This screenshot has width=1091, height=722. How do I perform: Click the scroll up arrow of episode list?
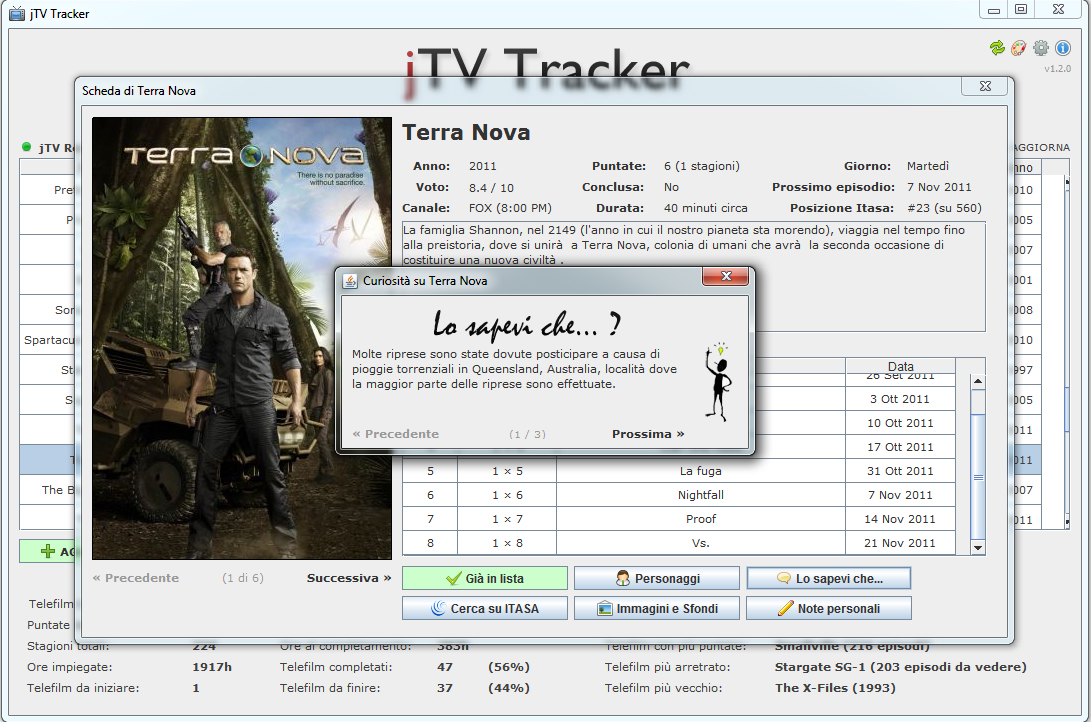(978, 381)
